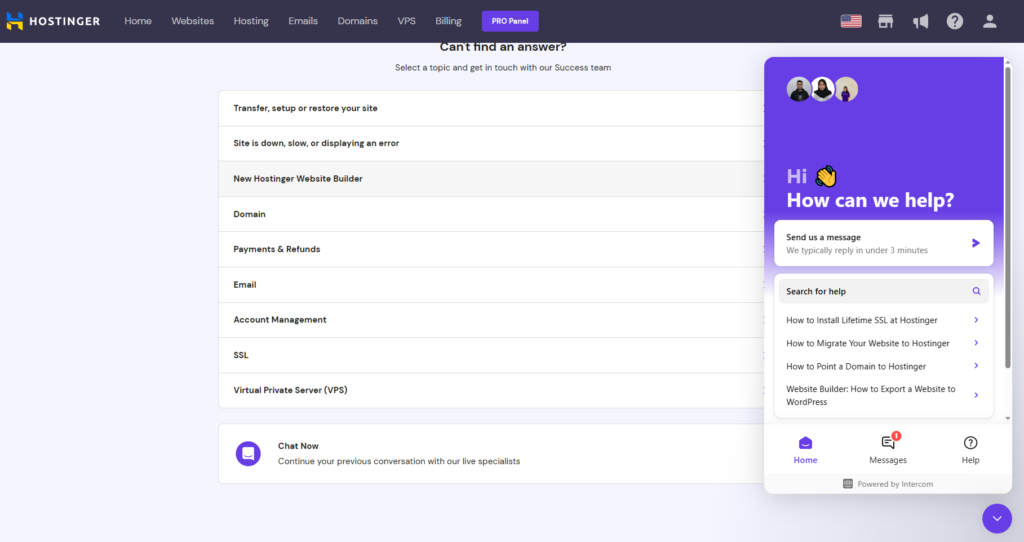Expand Site is down, slow, or displaying error
This screenshot has width=1024, height=542.
(x=491, y=144)
